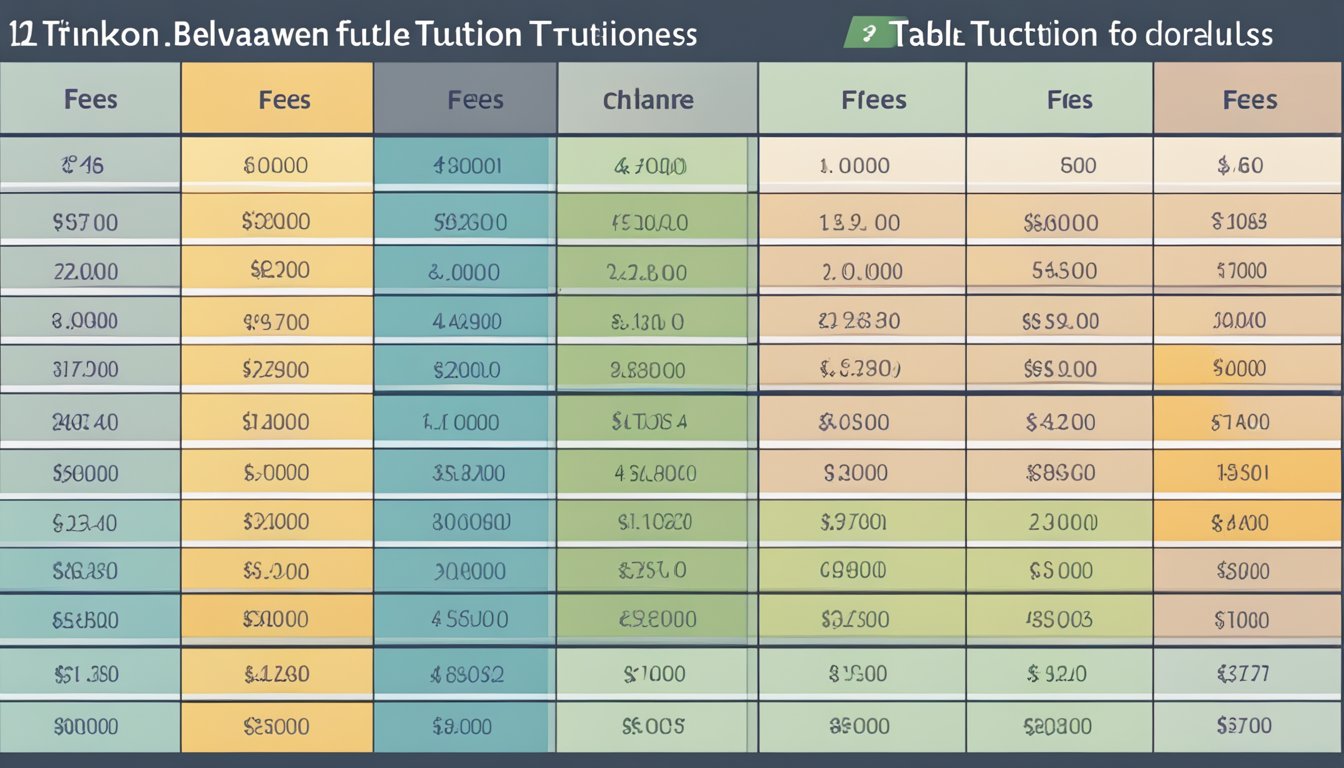Select the cell showing $3777
Viewport: 1344px width, 768px height.
(x=1243, y=673)
